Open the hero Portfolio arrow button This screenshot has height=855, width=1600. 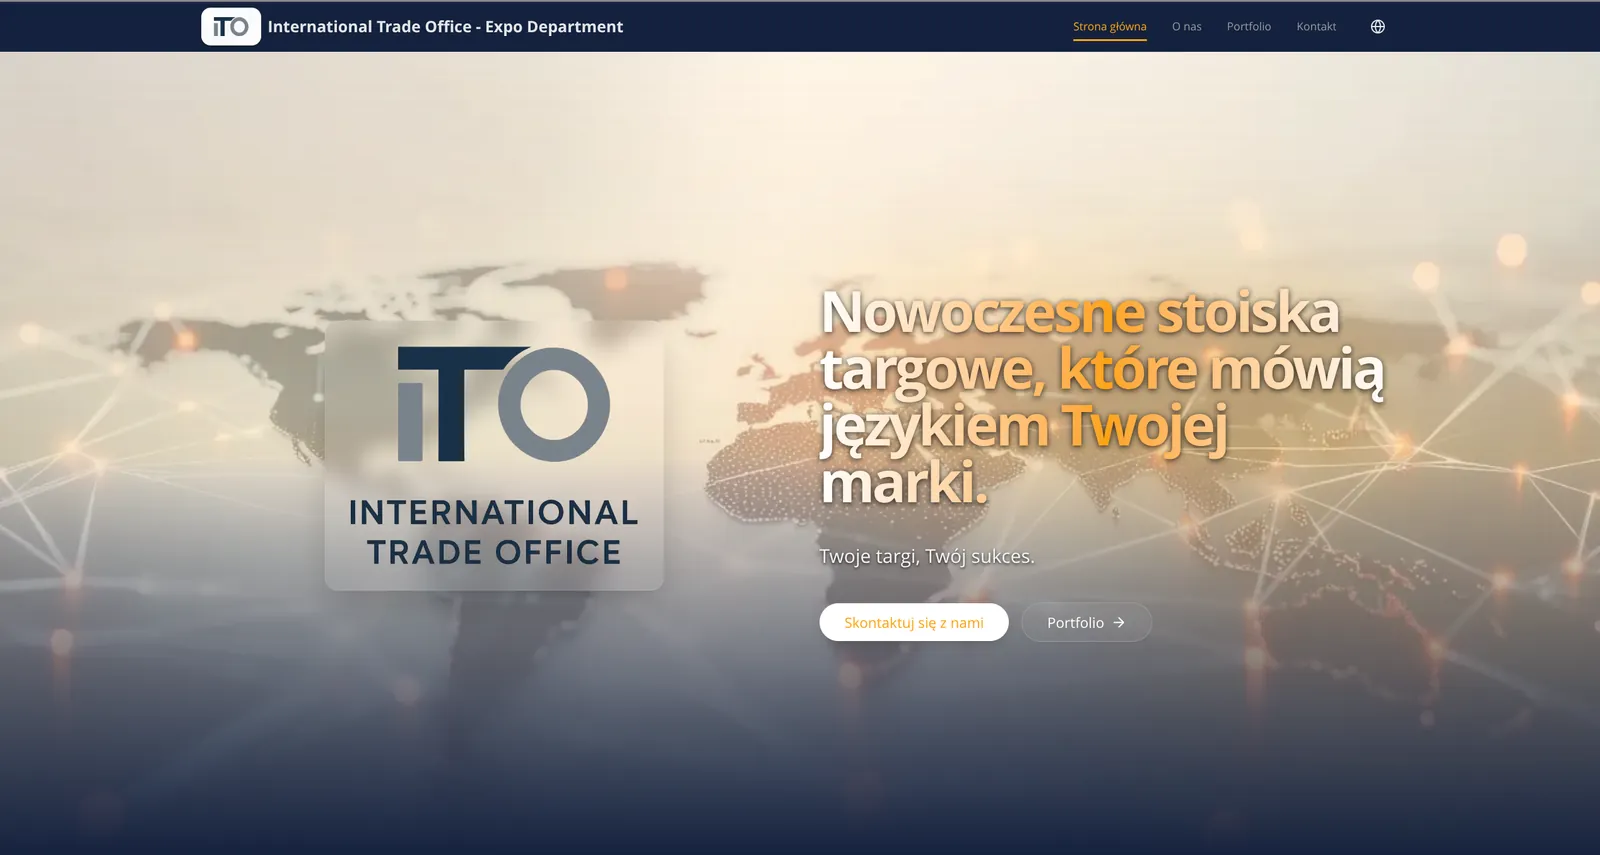tap(1086, 622)
